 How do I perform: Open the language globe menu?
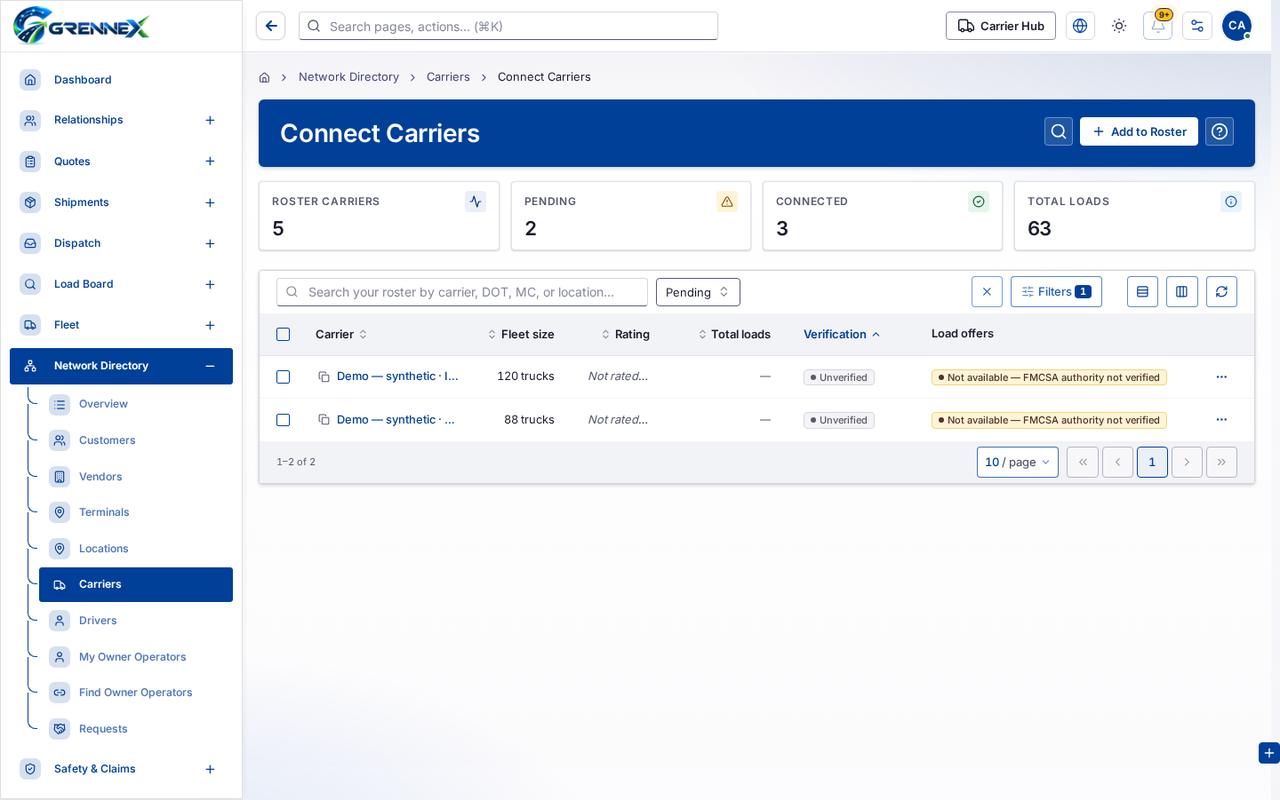1080,26
